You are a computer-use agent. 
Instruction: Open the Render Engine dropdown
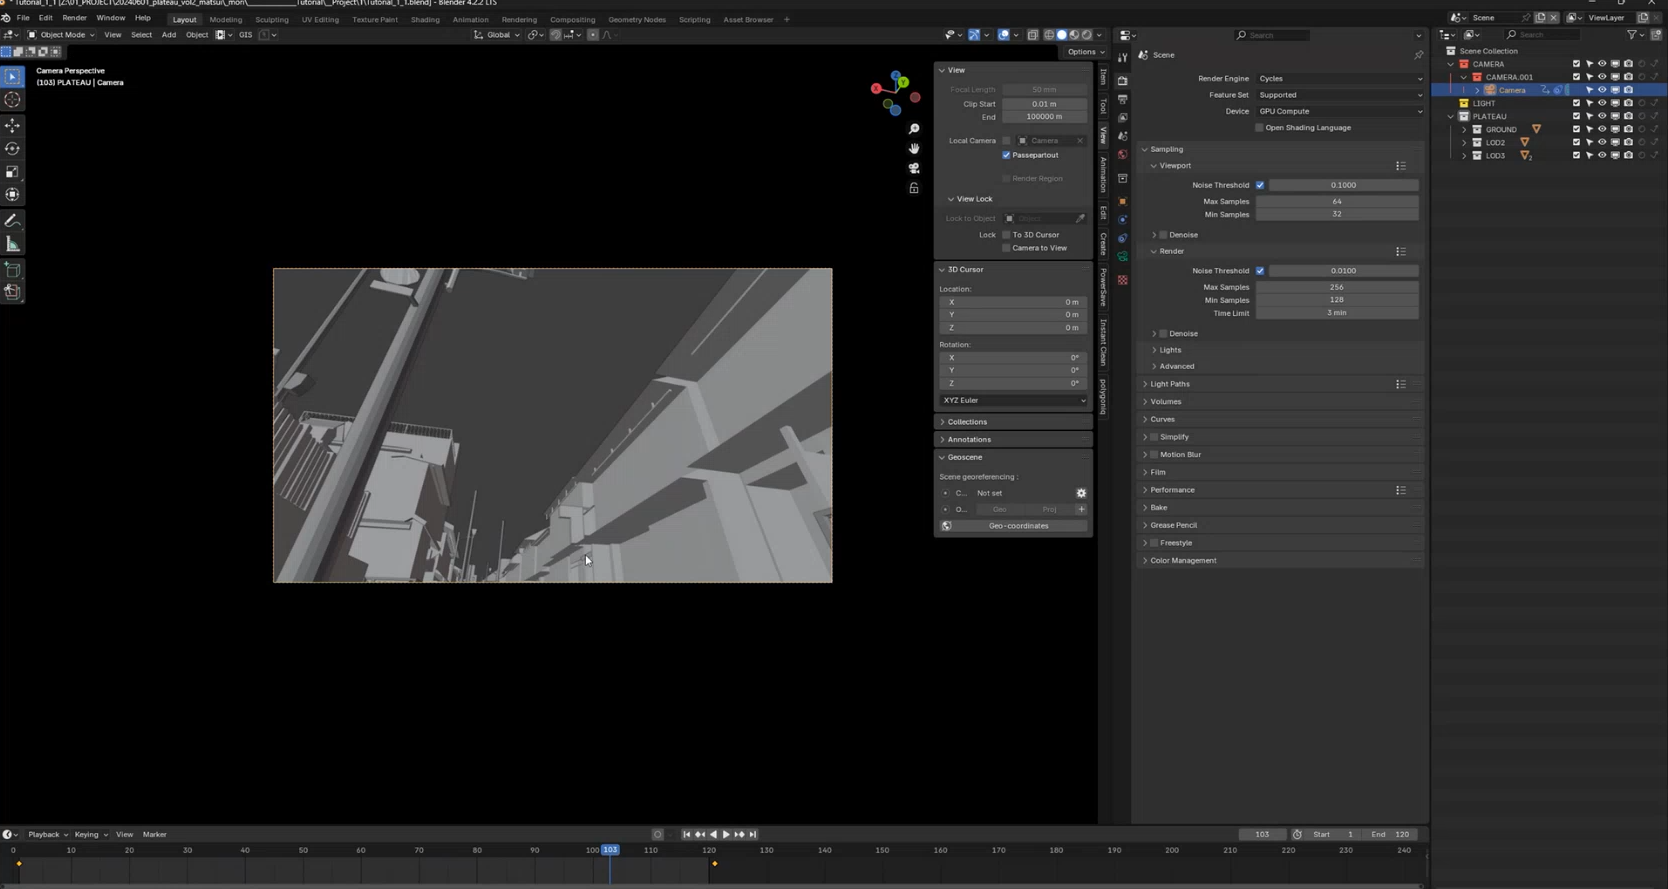pos(1339,78)
